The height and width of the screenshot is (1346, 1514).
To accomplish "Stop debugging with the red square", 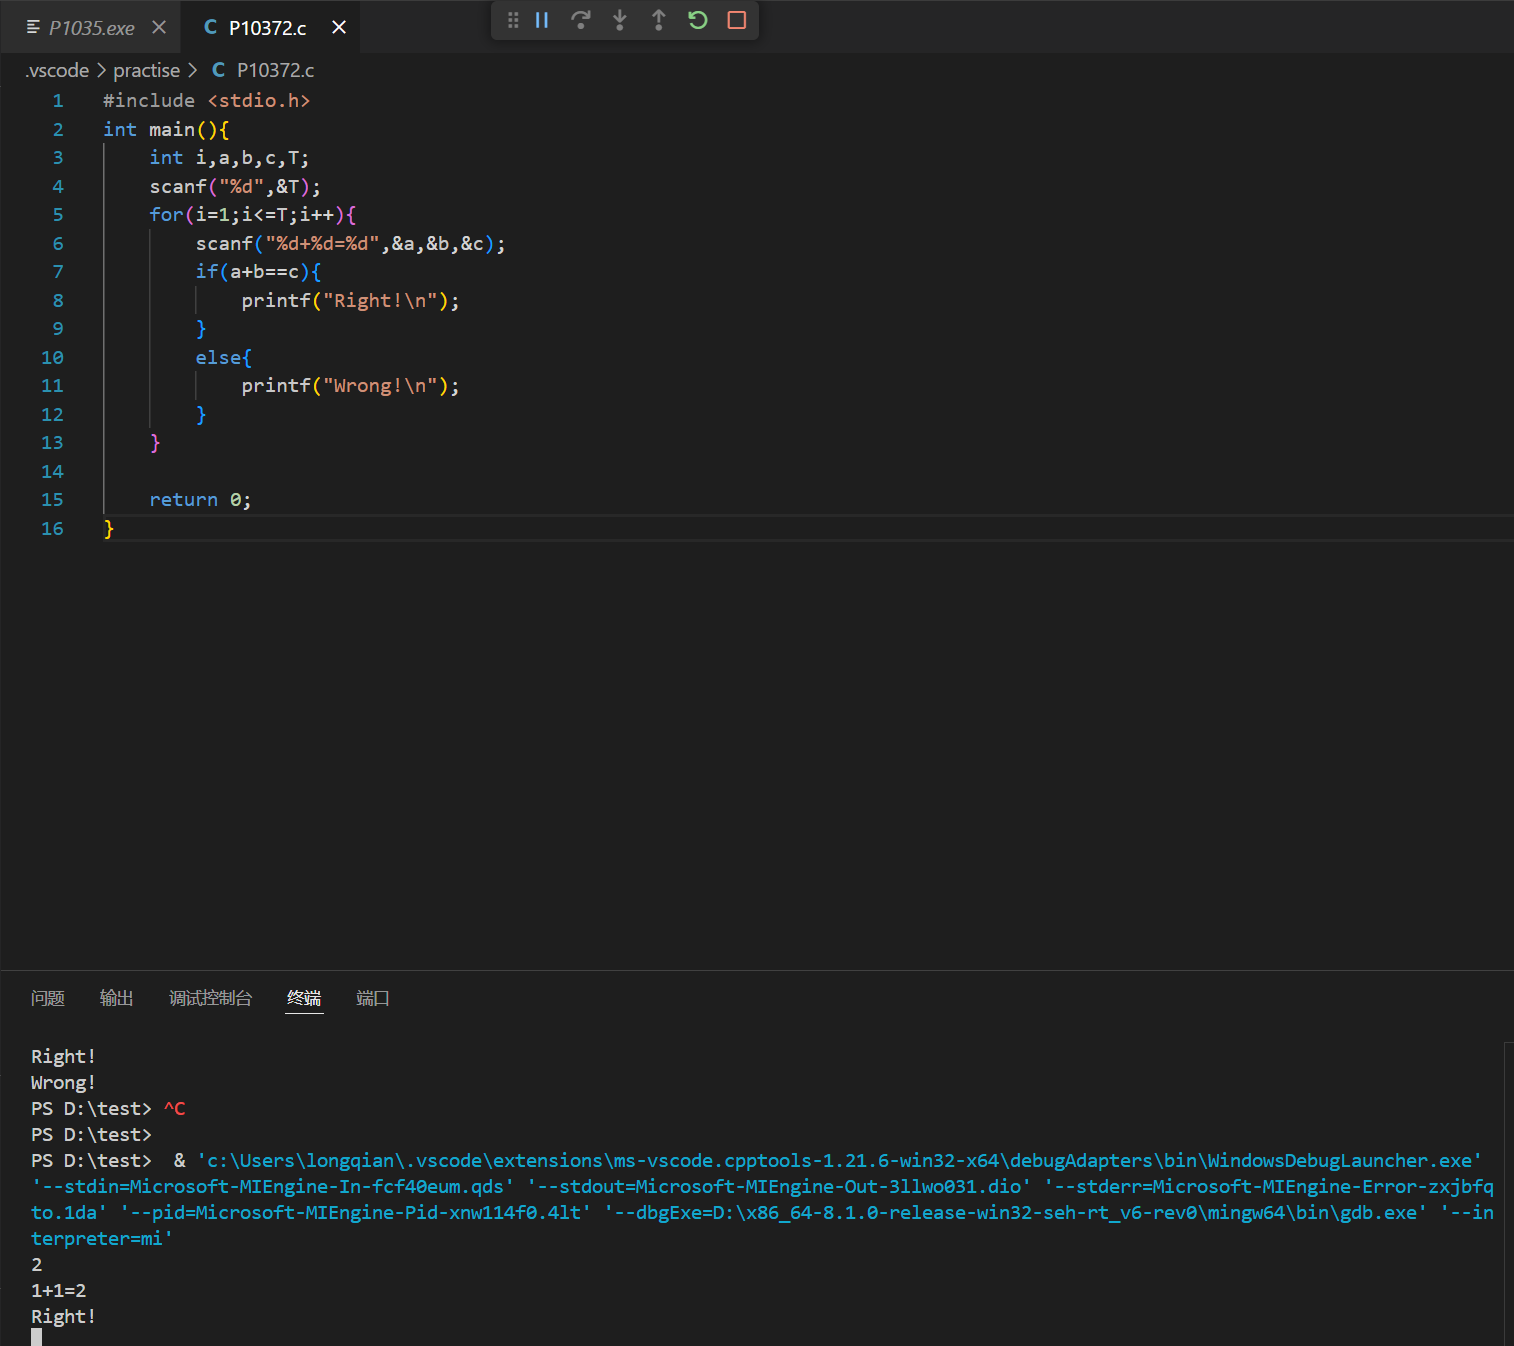I will pyautogui.click(x=737, y=20).
